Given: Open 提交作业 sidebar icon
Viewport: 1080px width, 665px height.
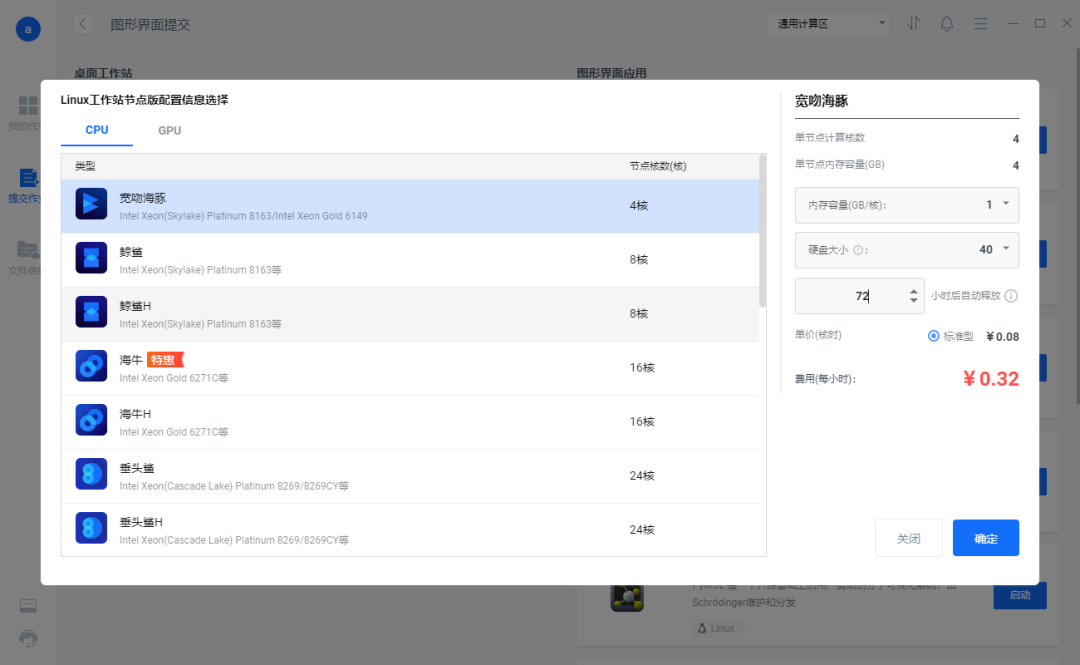Looking at the screenshot, I should click(28, 178).
